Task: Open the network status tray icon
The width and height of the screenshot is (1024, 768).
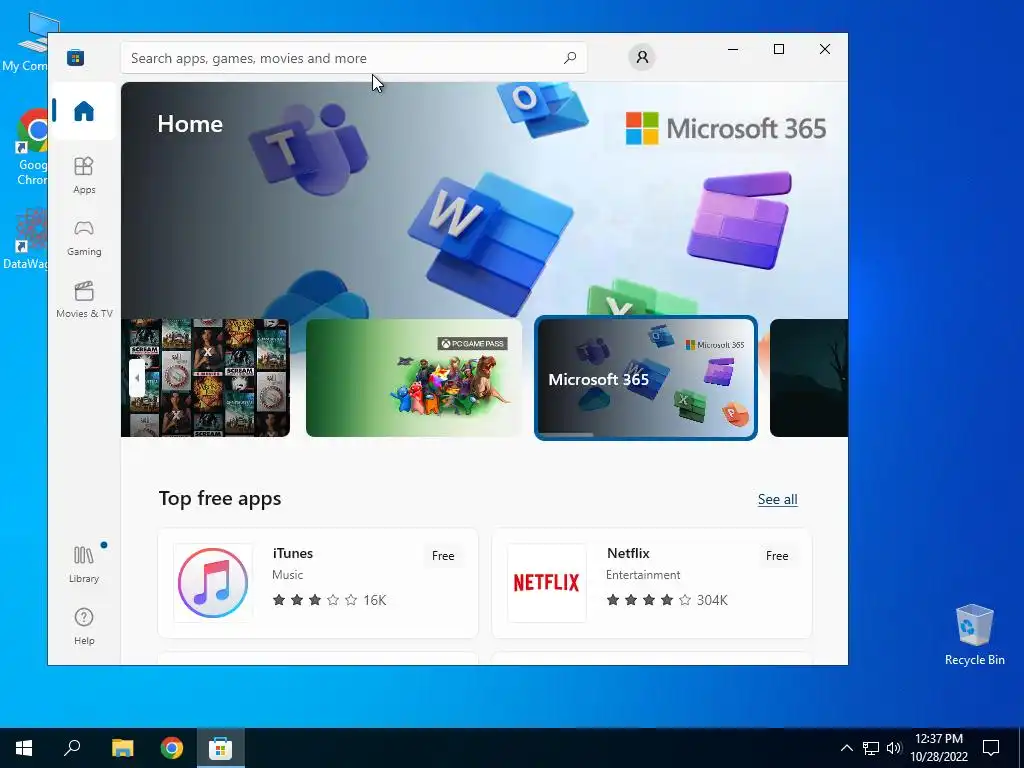Action: point(871,748)
